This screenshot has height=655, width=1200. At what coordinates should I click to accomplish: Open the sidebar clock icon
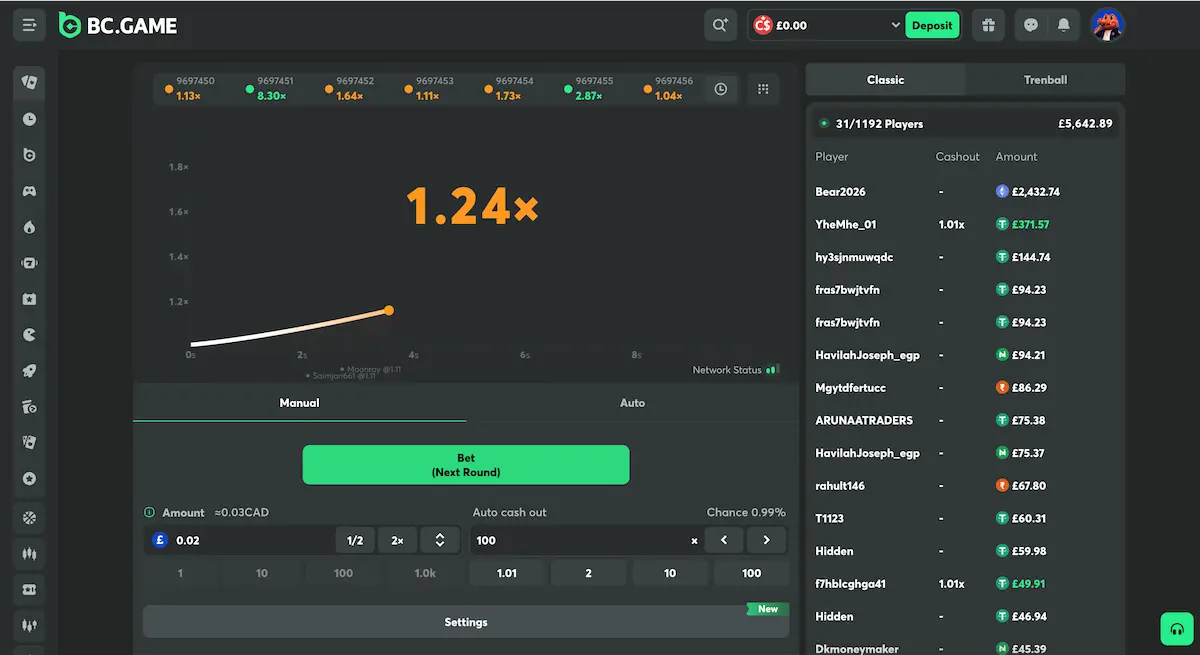pos(29,119)
